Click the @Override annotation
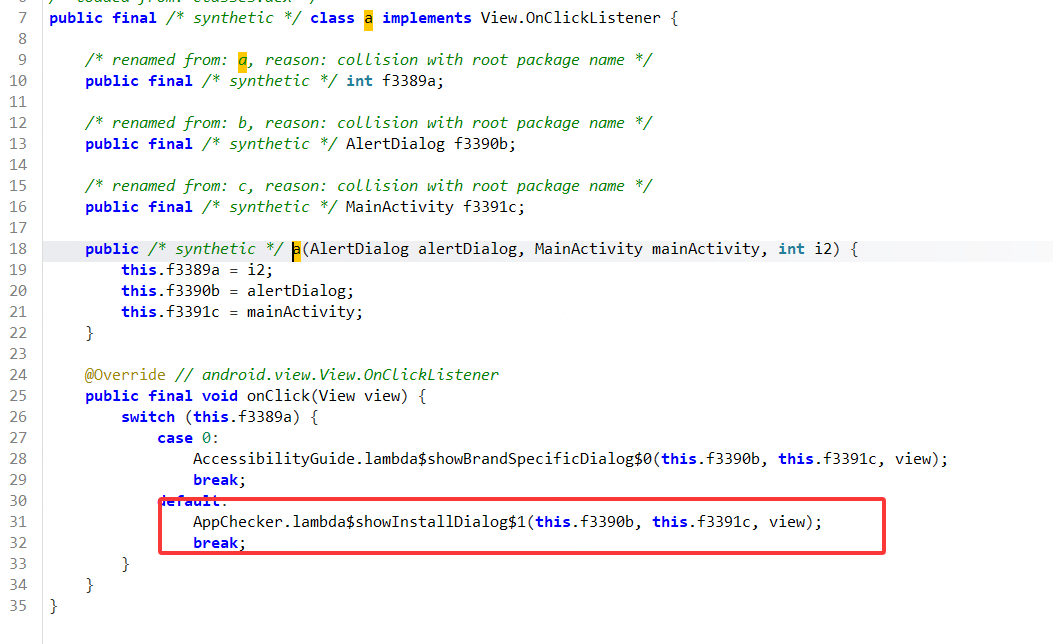Screen dimensions: 1053x644 pos(125,375)
